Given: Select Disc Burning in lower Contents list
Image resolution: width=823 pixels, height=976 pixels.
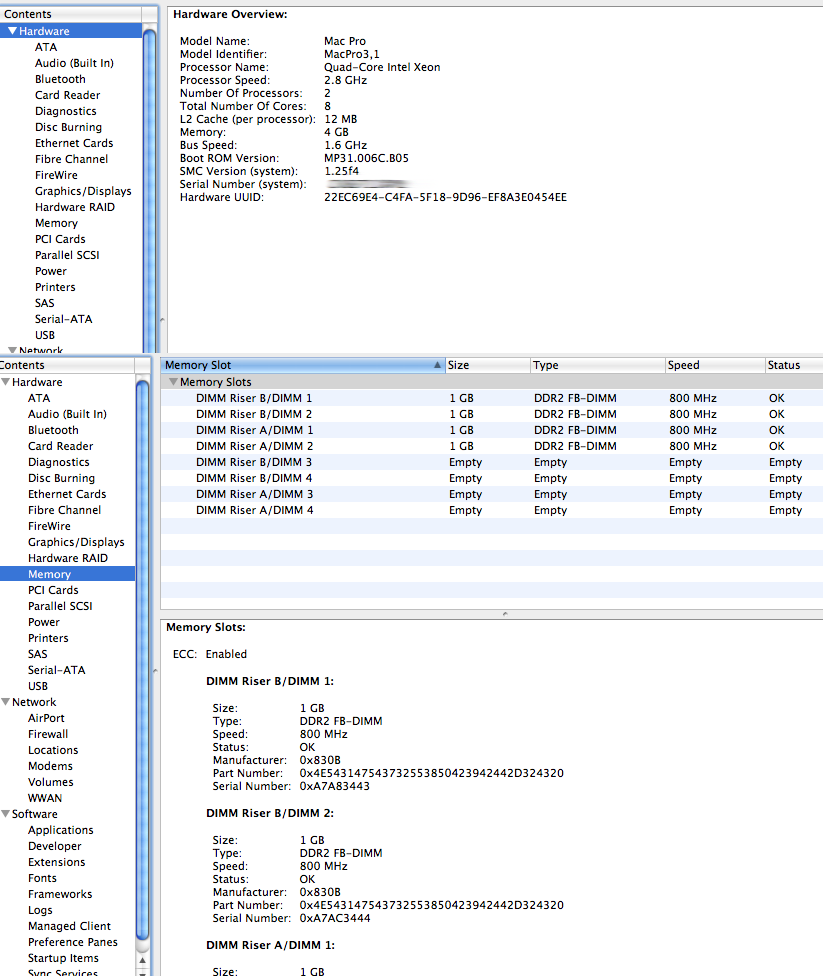Looking at the screenshot, I should coord(61,478).
